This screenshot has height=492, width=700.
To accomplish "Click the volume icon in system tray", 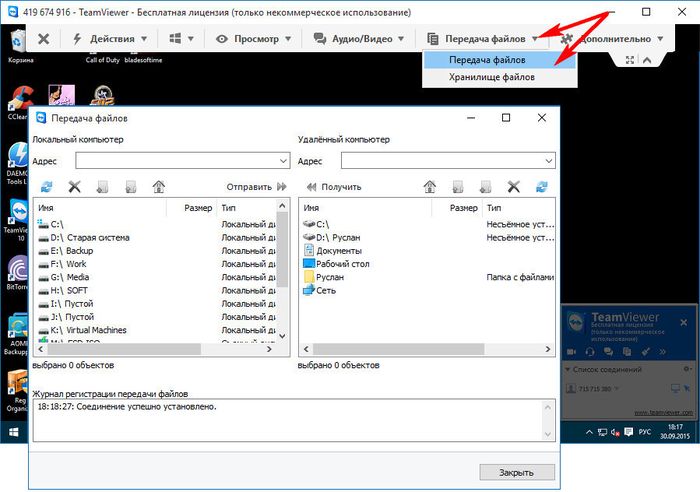I will pyautogui.click(x=615, y=432).
